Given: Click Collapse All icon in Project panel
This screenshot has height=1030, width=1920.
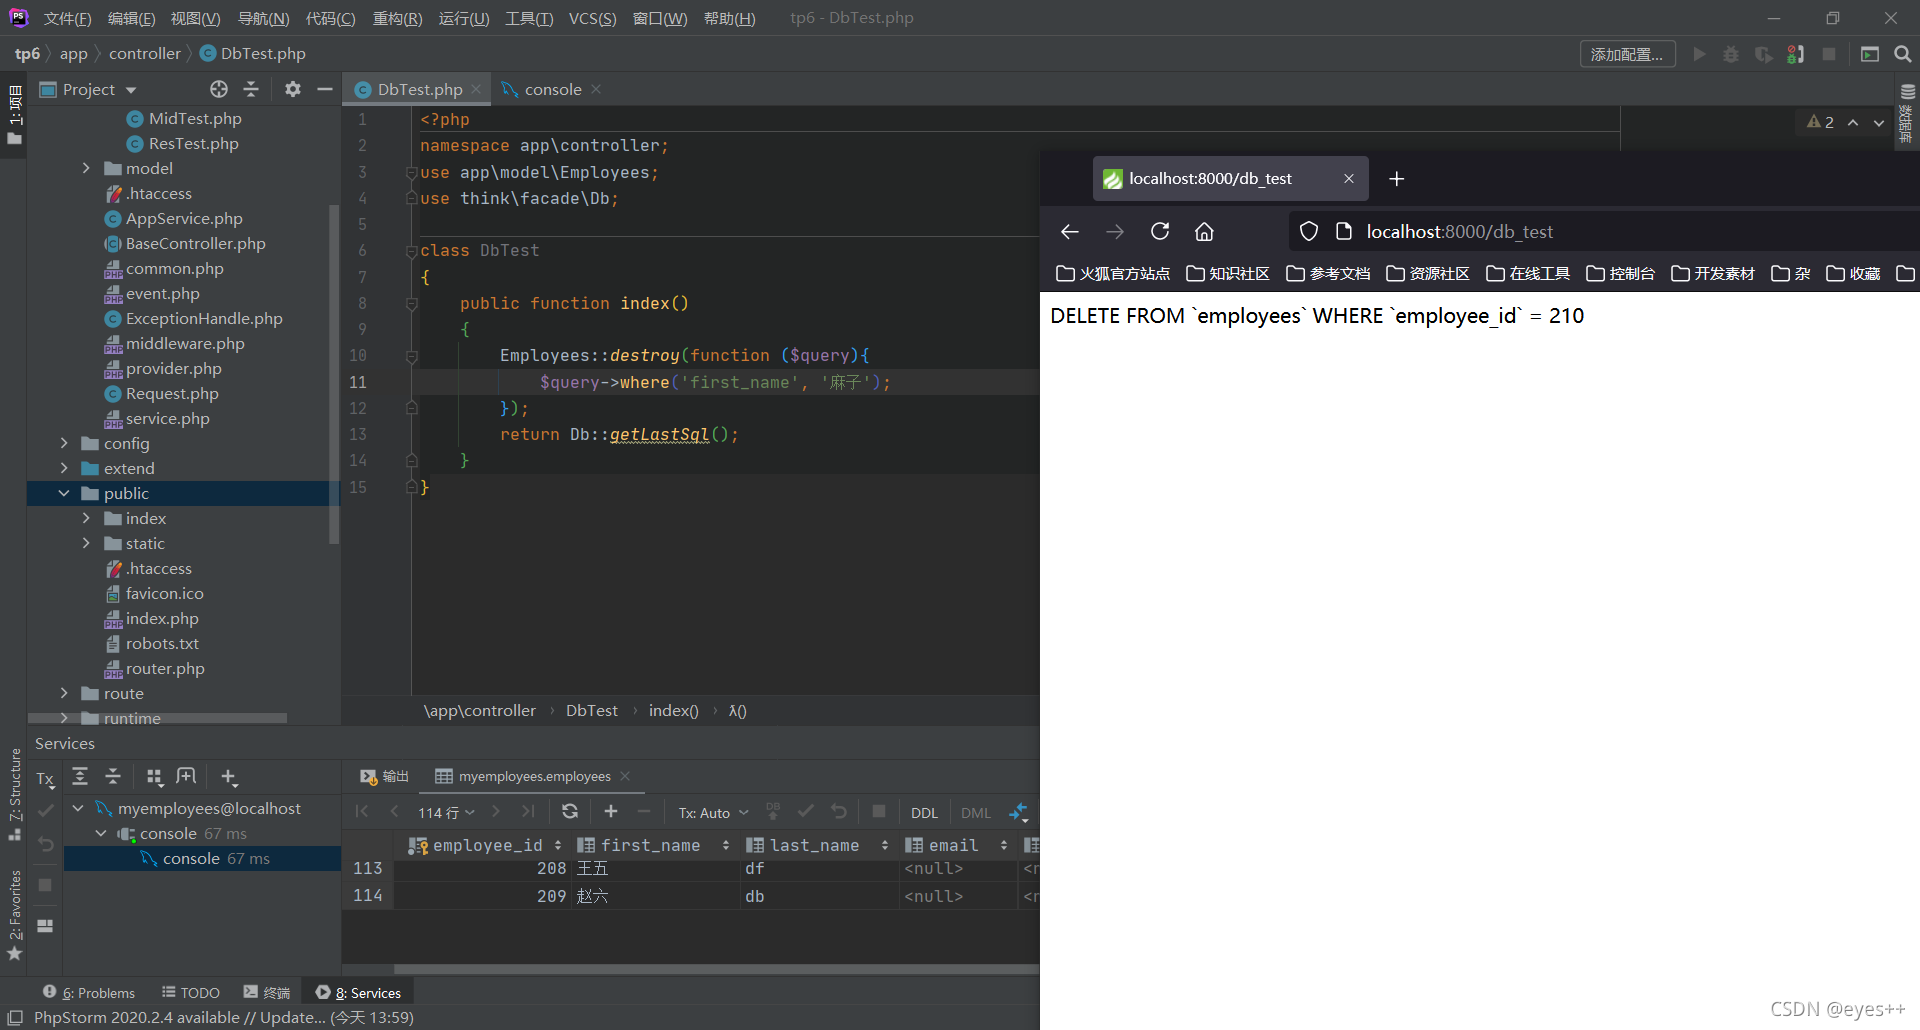Looking at the screenshot, I should click(x=251, y=89).
